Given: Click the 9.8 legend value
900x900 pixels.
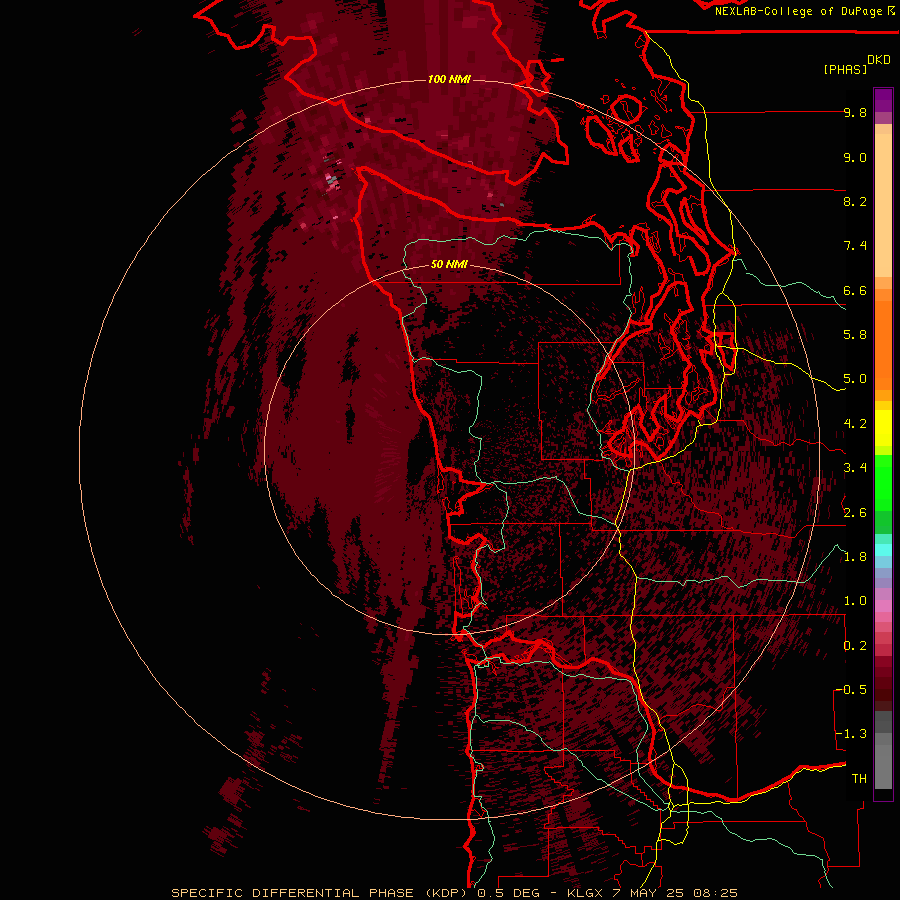Looking at the screenshot, I should click(x=855, y=112).
